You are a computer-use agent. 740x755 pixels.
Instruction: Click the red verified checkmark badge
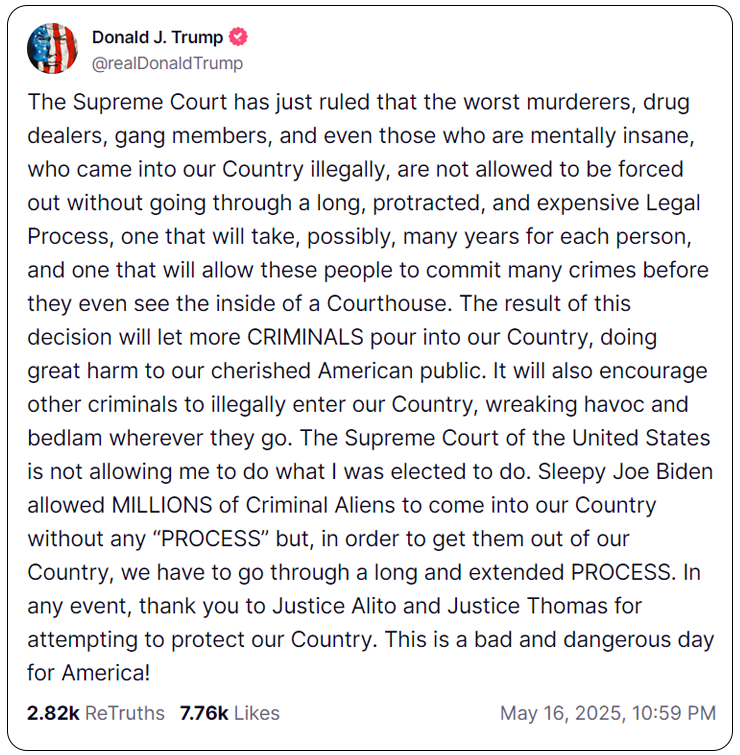click(238, 37)
